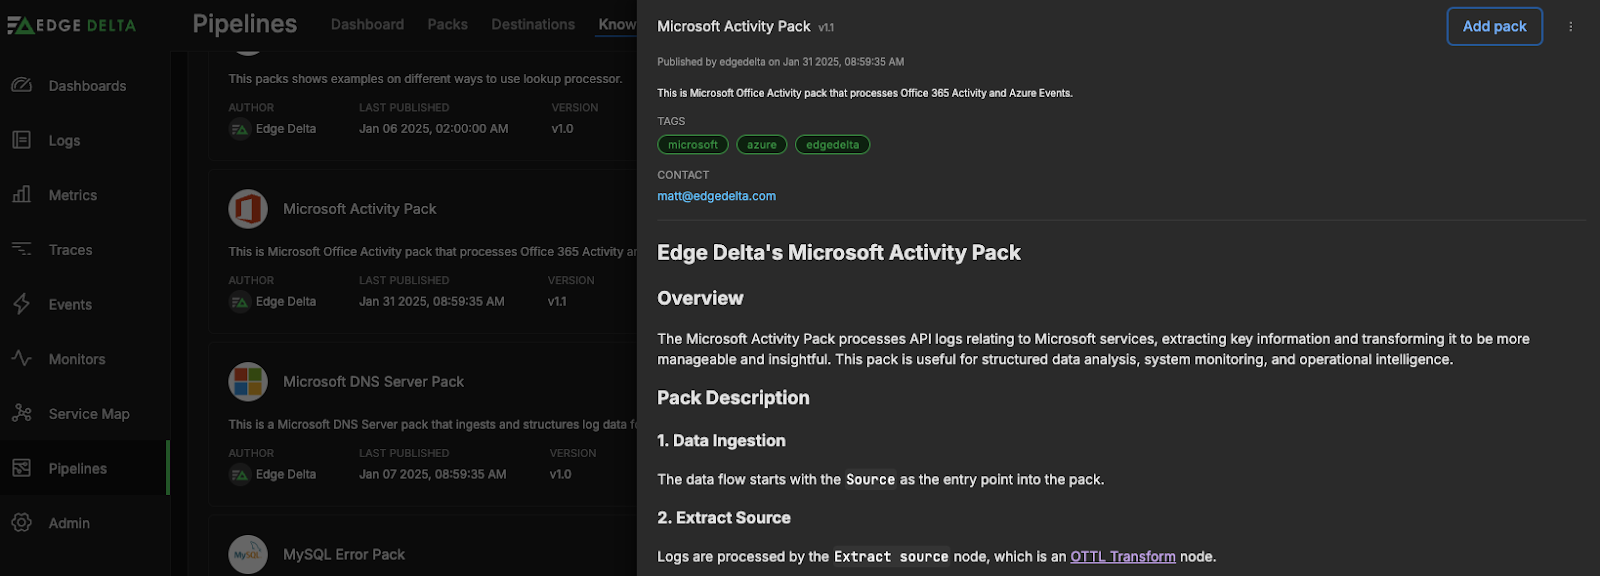Open the Dashboard tab in Pipelines
This screenshot has height=576, width=1600.
coord(367,24)
